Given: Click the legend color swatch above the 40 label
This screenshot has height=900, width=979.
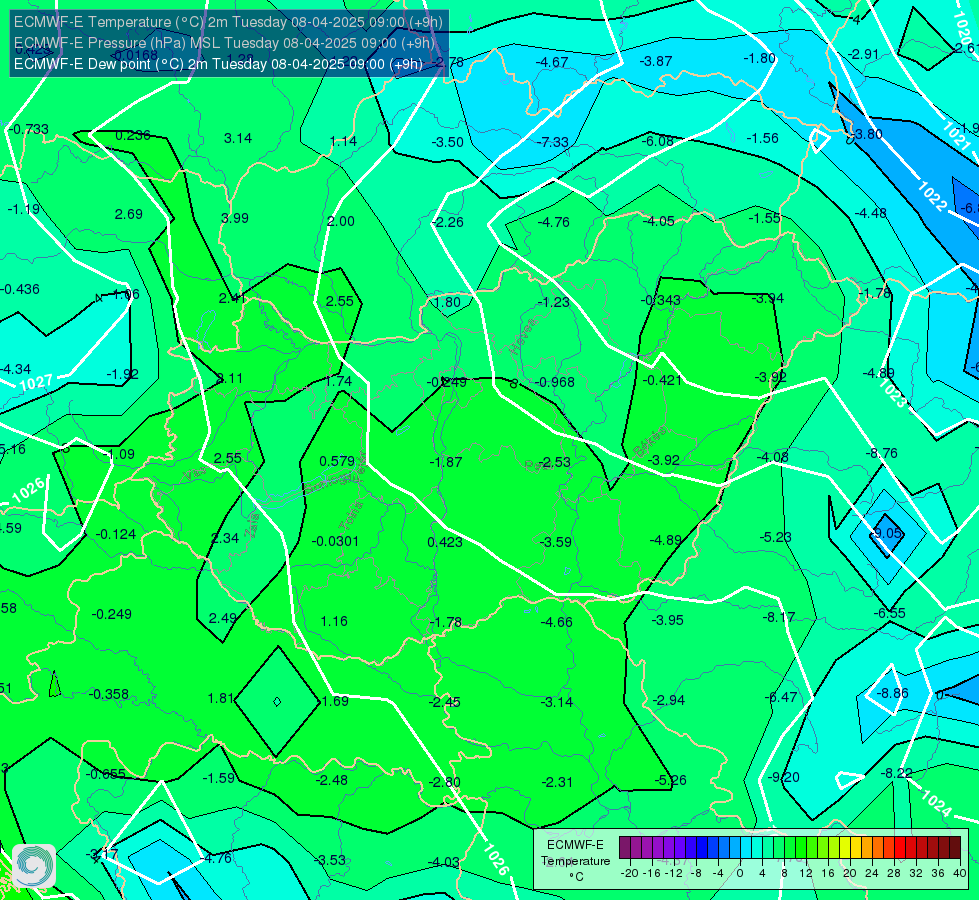Looking at the screenshot, I should tap(955, 848).
